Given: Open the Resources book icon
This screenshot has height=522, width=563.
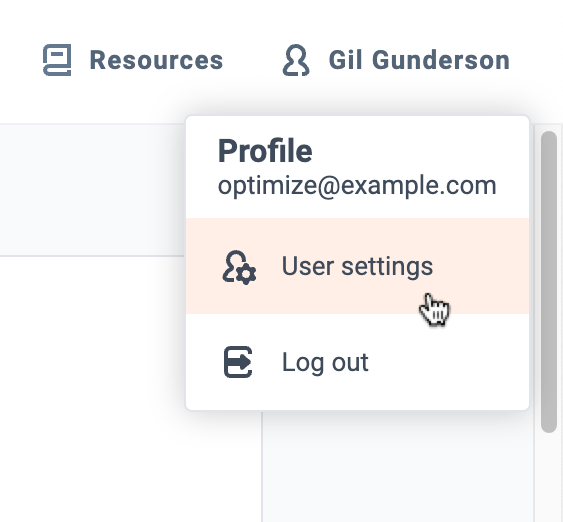Looking at the screenshot, I should click(57, 60).
